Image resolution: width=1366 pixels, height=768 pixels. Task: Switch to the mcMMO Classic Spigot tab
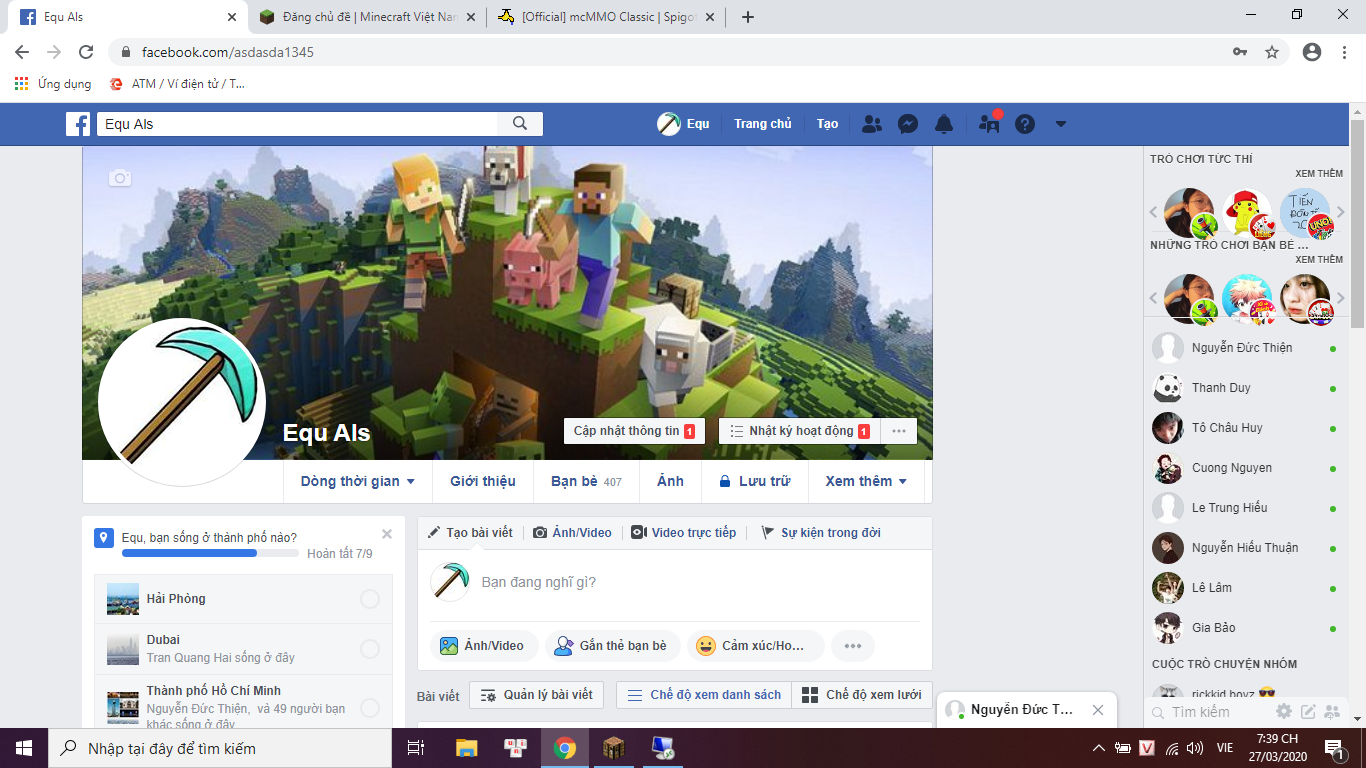pos(607,17)
